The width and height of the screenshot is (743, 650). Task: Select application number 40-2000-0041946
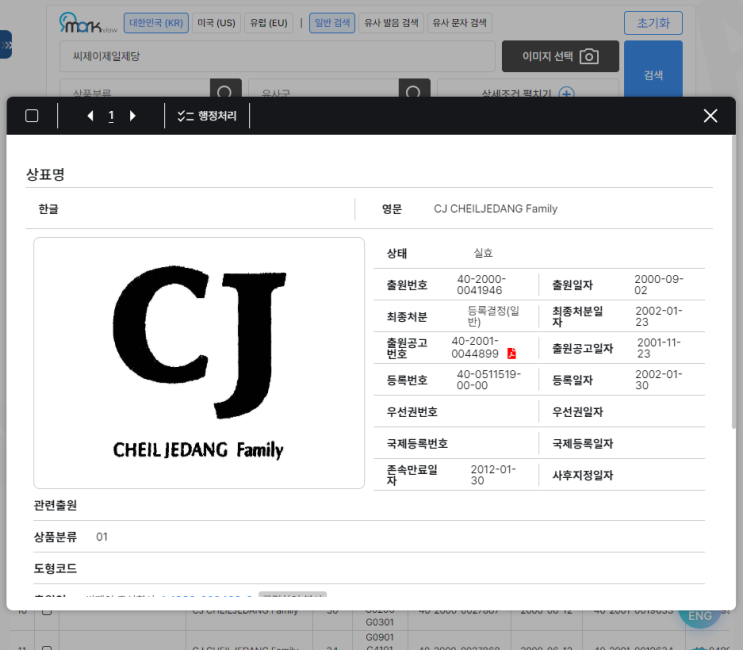tap(481, 285)
